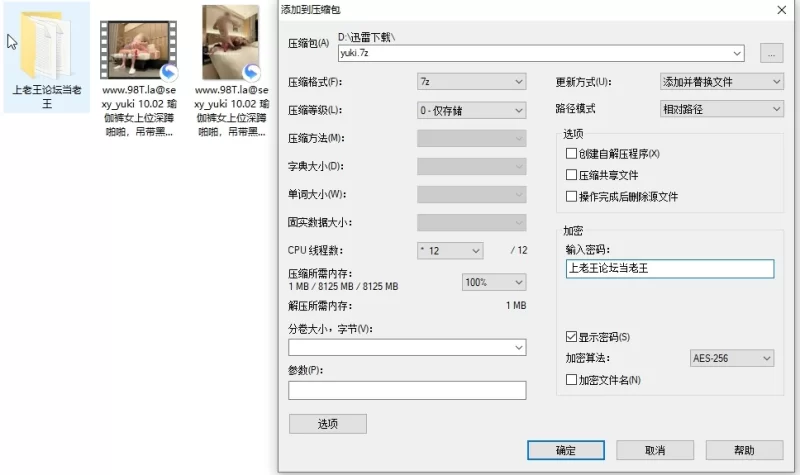Open the 更新方式 dropdown showing 添加并替换文件
Screen dimensions: 800x475
pyautogui.click(x=721, y=82)
